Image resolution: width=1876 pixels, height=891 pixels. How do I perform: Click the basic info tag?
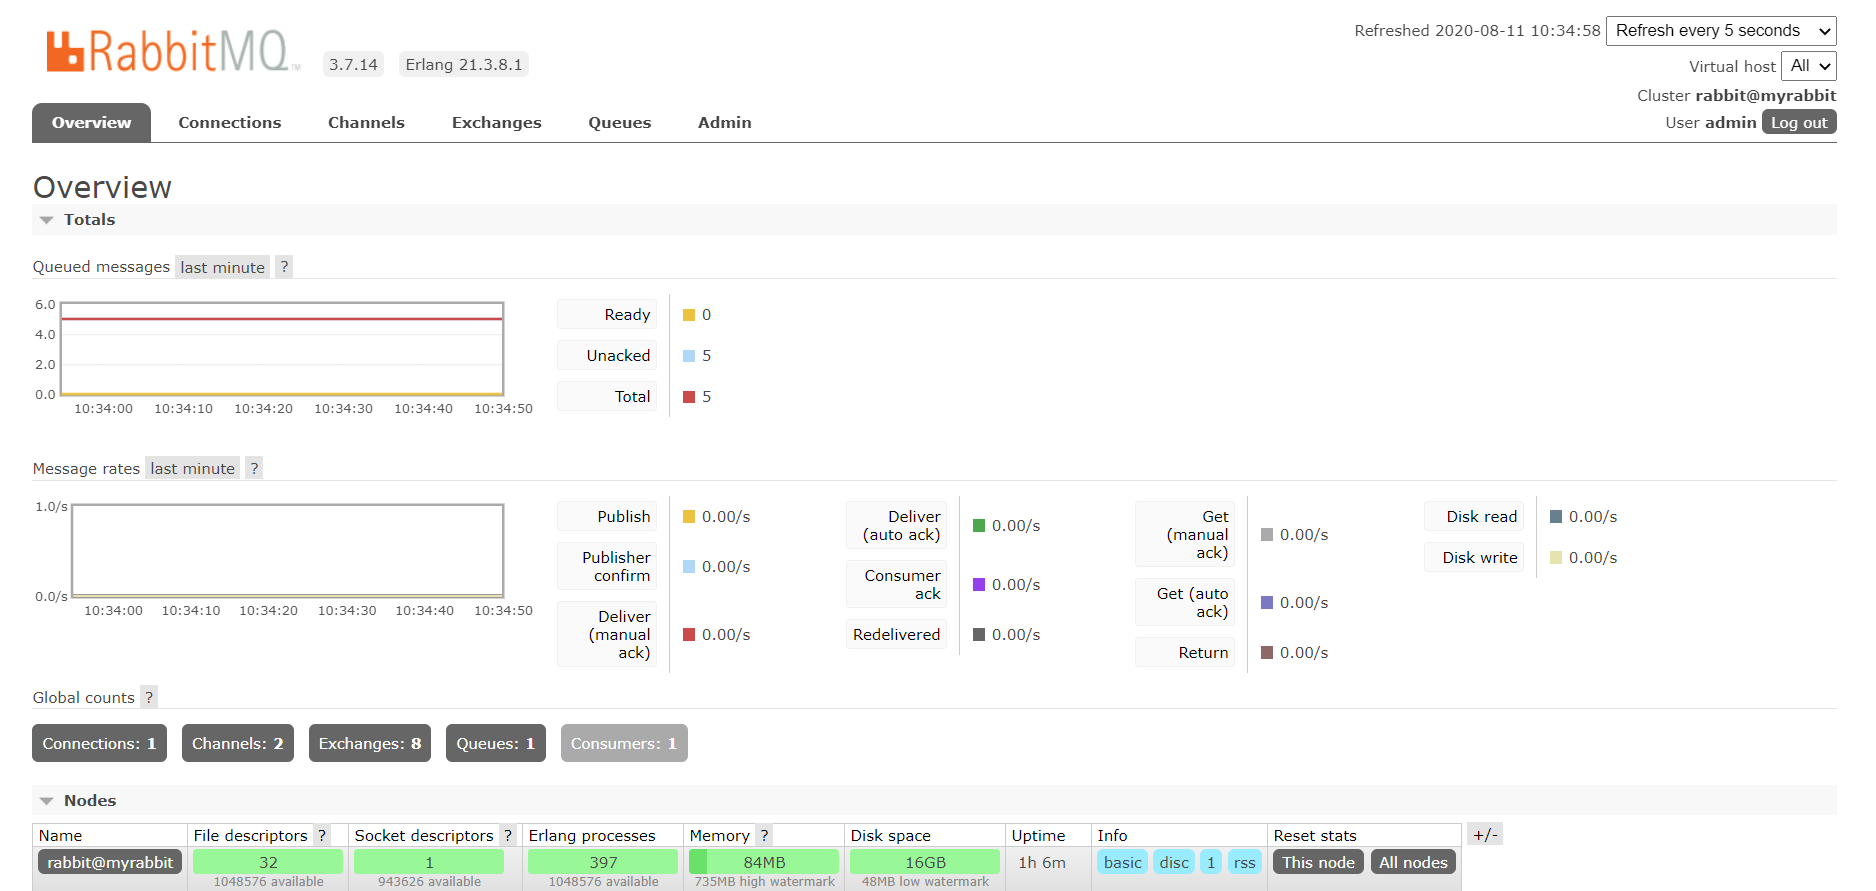(1123, 862)
